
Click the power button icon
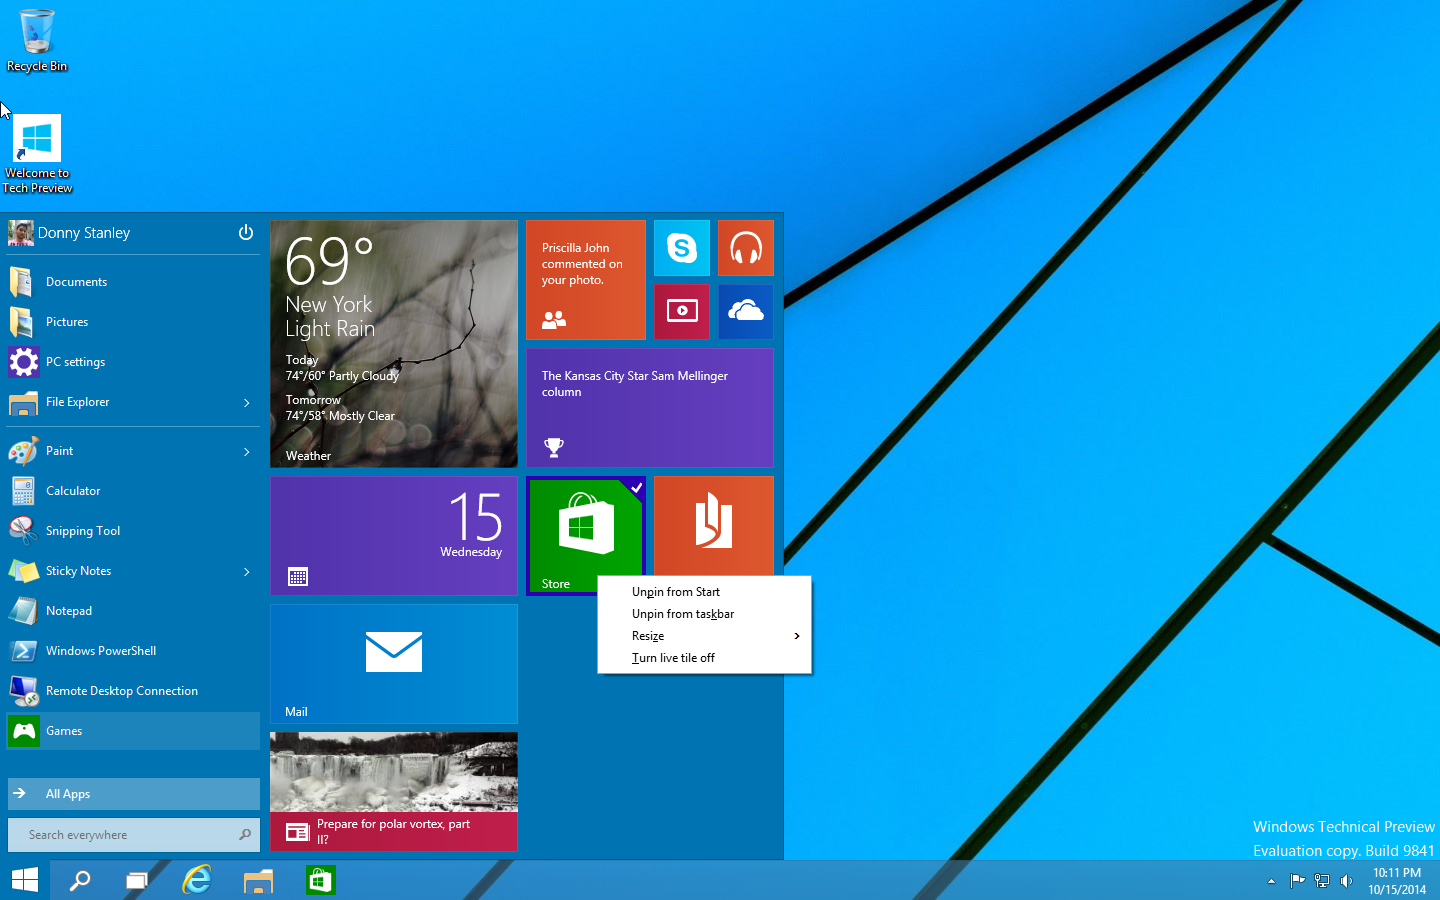pyautogui.click(x=246, y=233)
